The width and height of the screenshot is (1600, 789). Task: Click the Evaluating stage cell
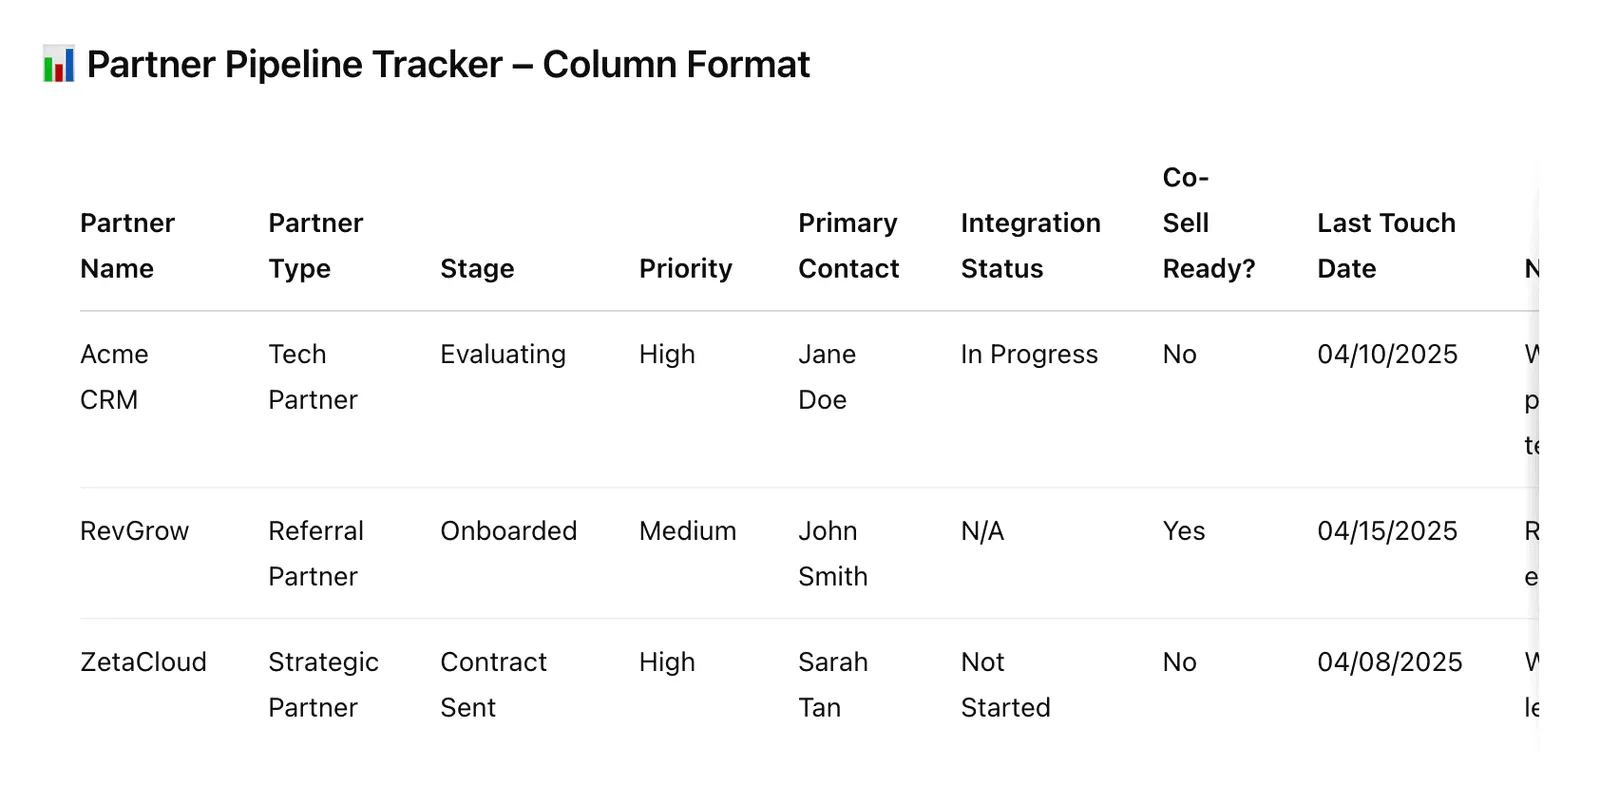pyautogui.click(x=503, y=355)
